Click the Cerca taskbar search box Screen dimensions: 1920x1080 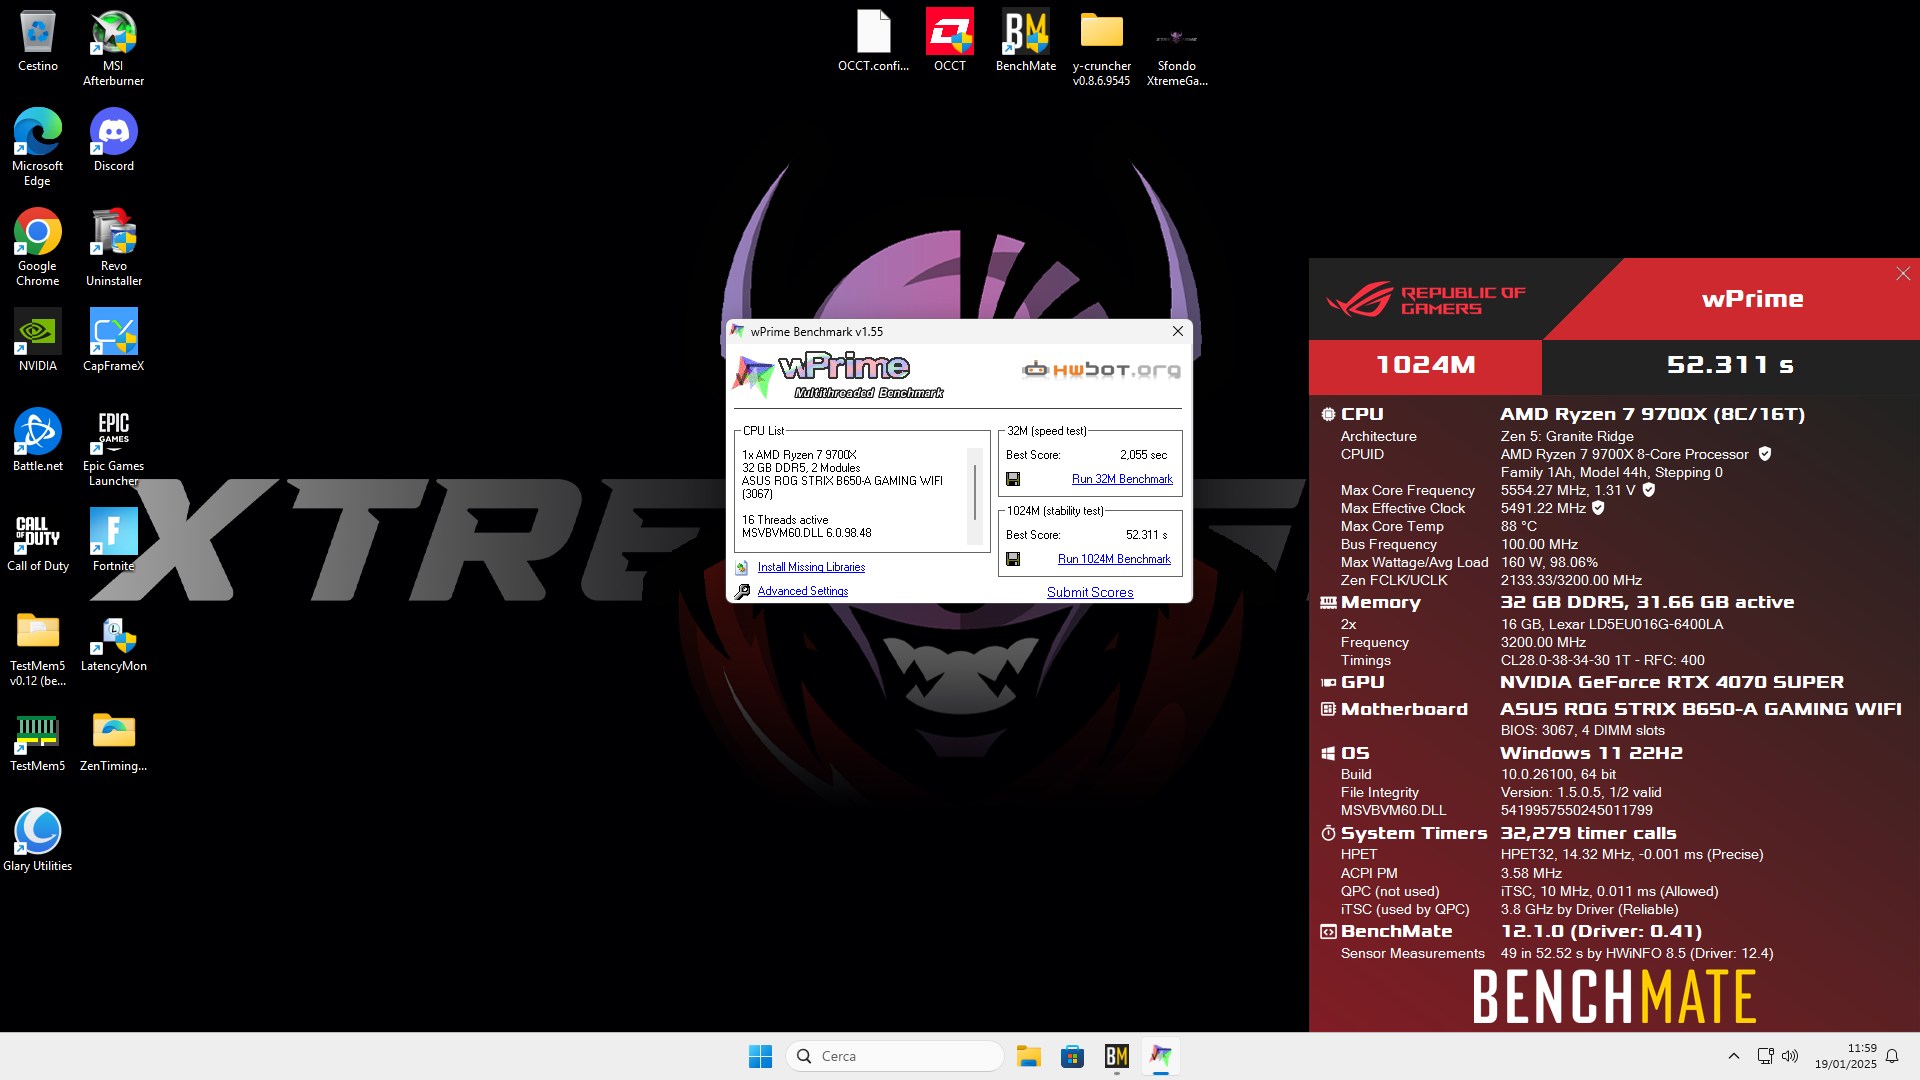point(895,1056)
